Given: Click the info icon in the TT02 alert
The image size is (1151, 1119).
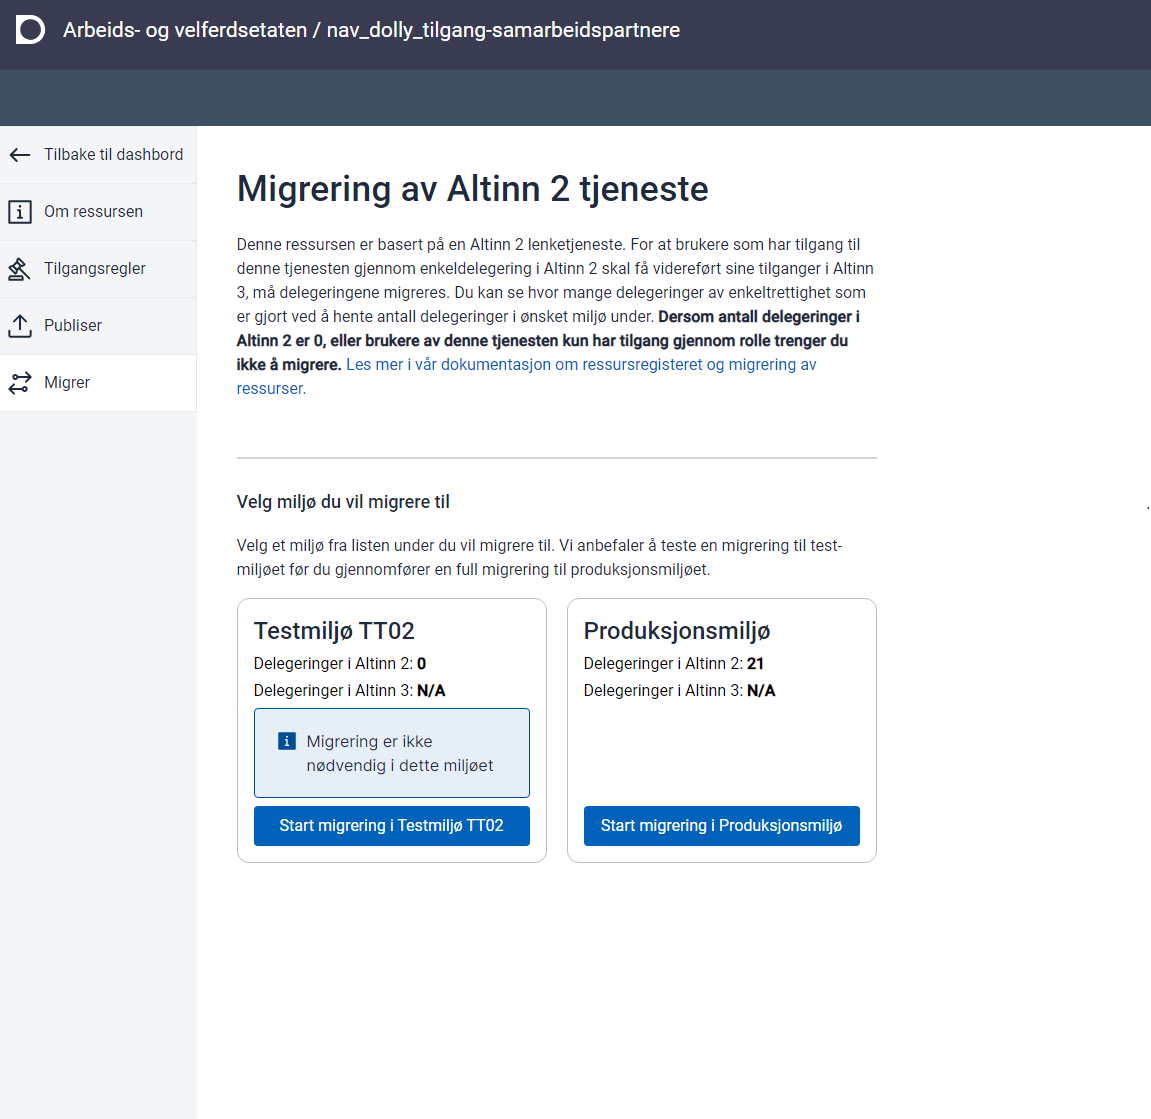Looking at the screenshot, I should 287,741.
